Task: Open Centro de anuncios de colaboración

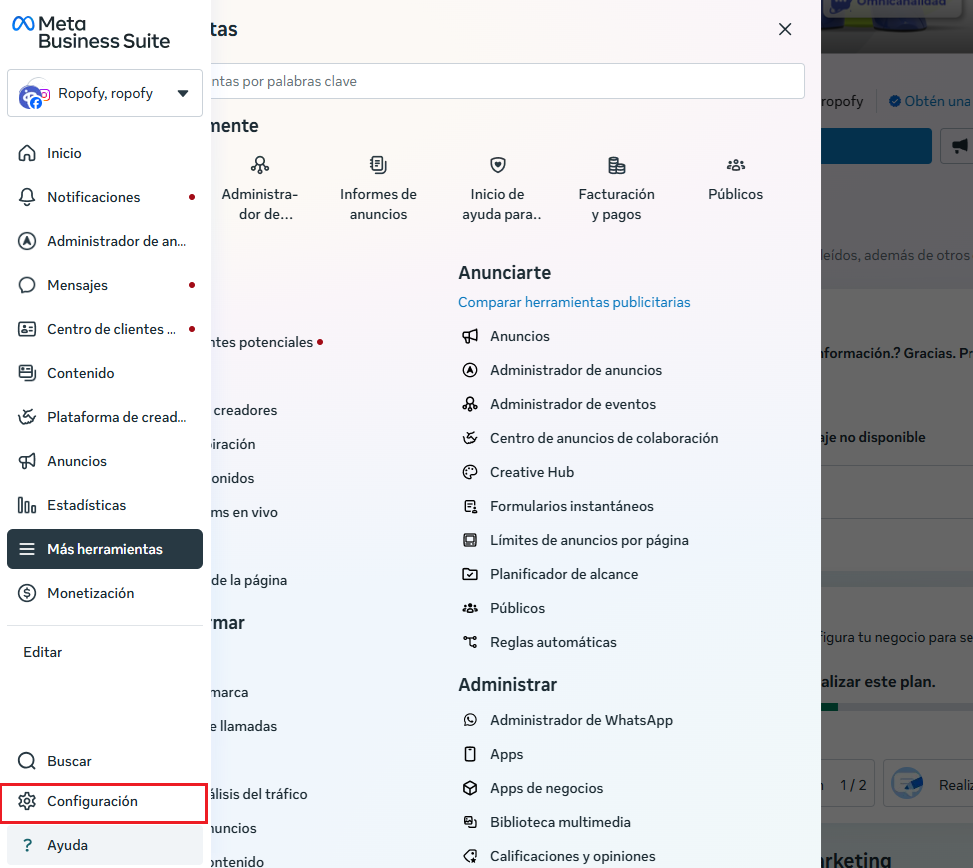Action: [590, 439]
